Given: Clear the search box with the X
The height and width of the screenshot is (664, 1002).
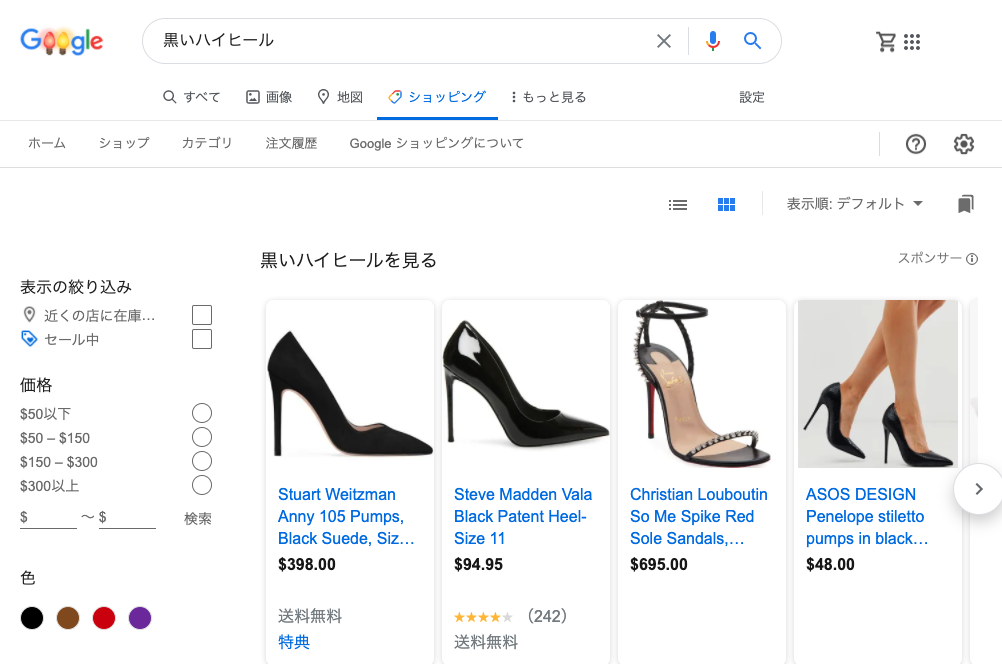Looking at the screenshot, I should click(x=663, y=41).
